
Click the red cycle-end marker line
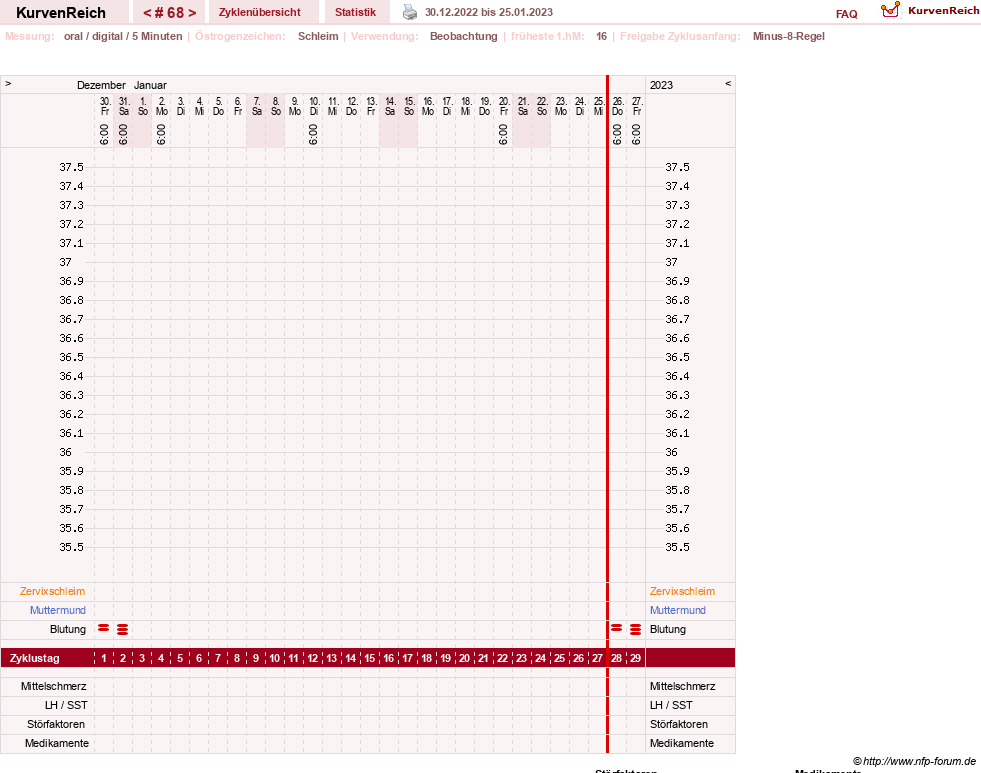tap(607, 413)
